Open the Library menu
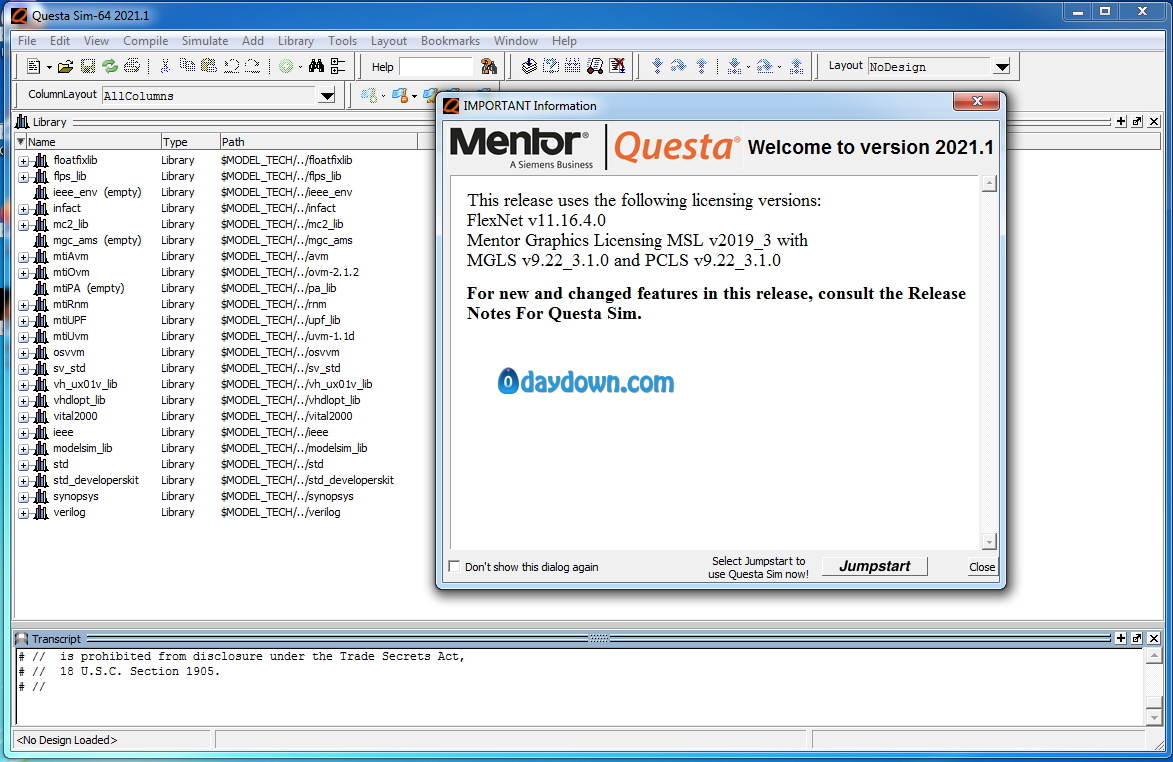 [x=295, y=40]
